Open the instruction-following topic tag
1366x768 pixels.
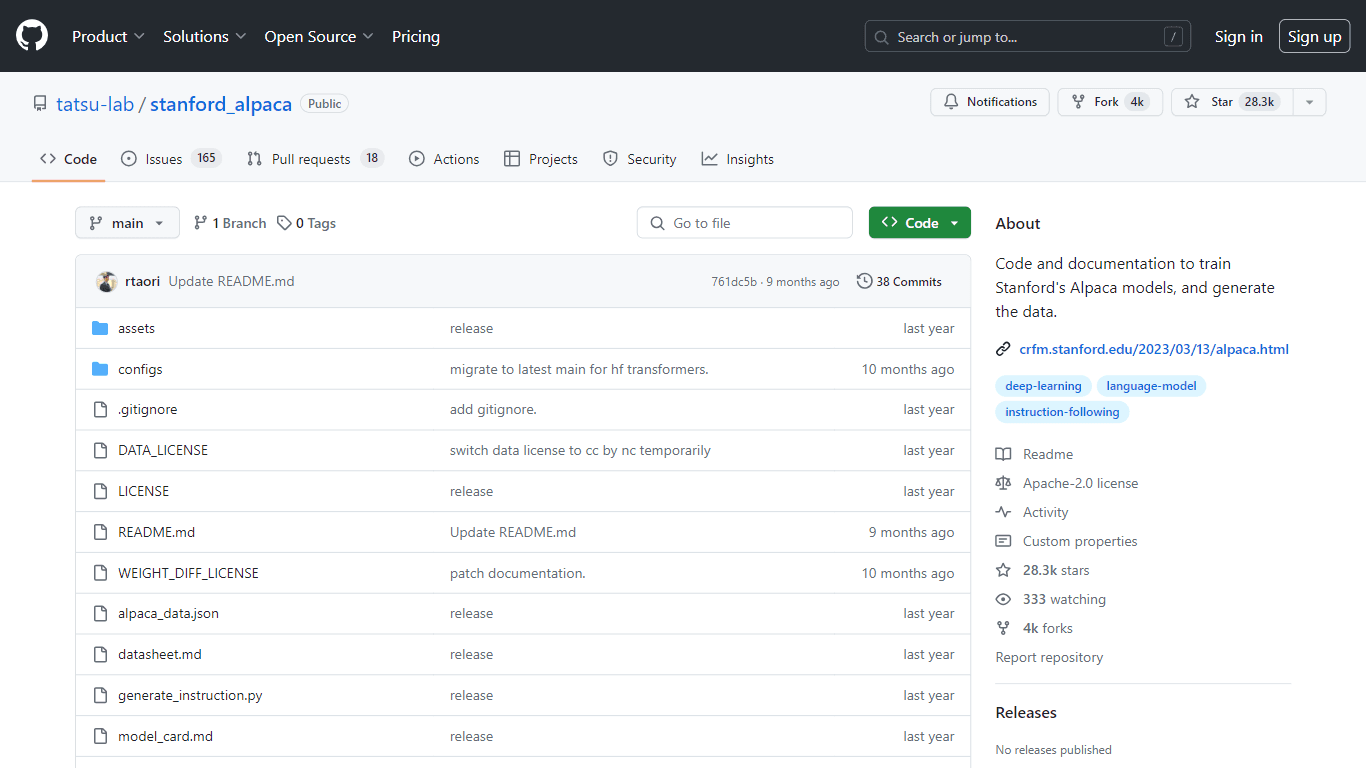click(1062, 412)
